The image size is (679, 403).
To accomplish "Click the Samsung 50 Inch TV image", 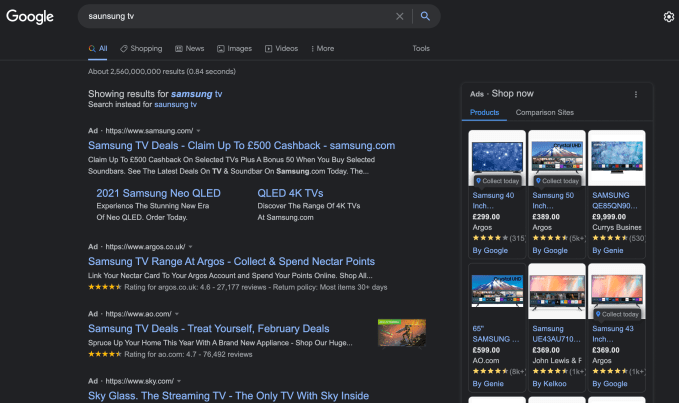I will pyautogui.click(x=557, y=158).
